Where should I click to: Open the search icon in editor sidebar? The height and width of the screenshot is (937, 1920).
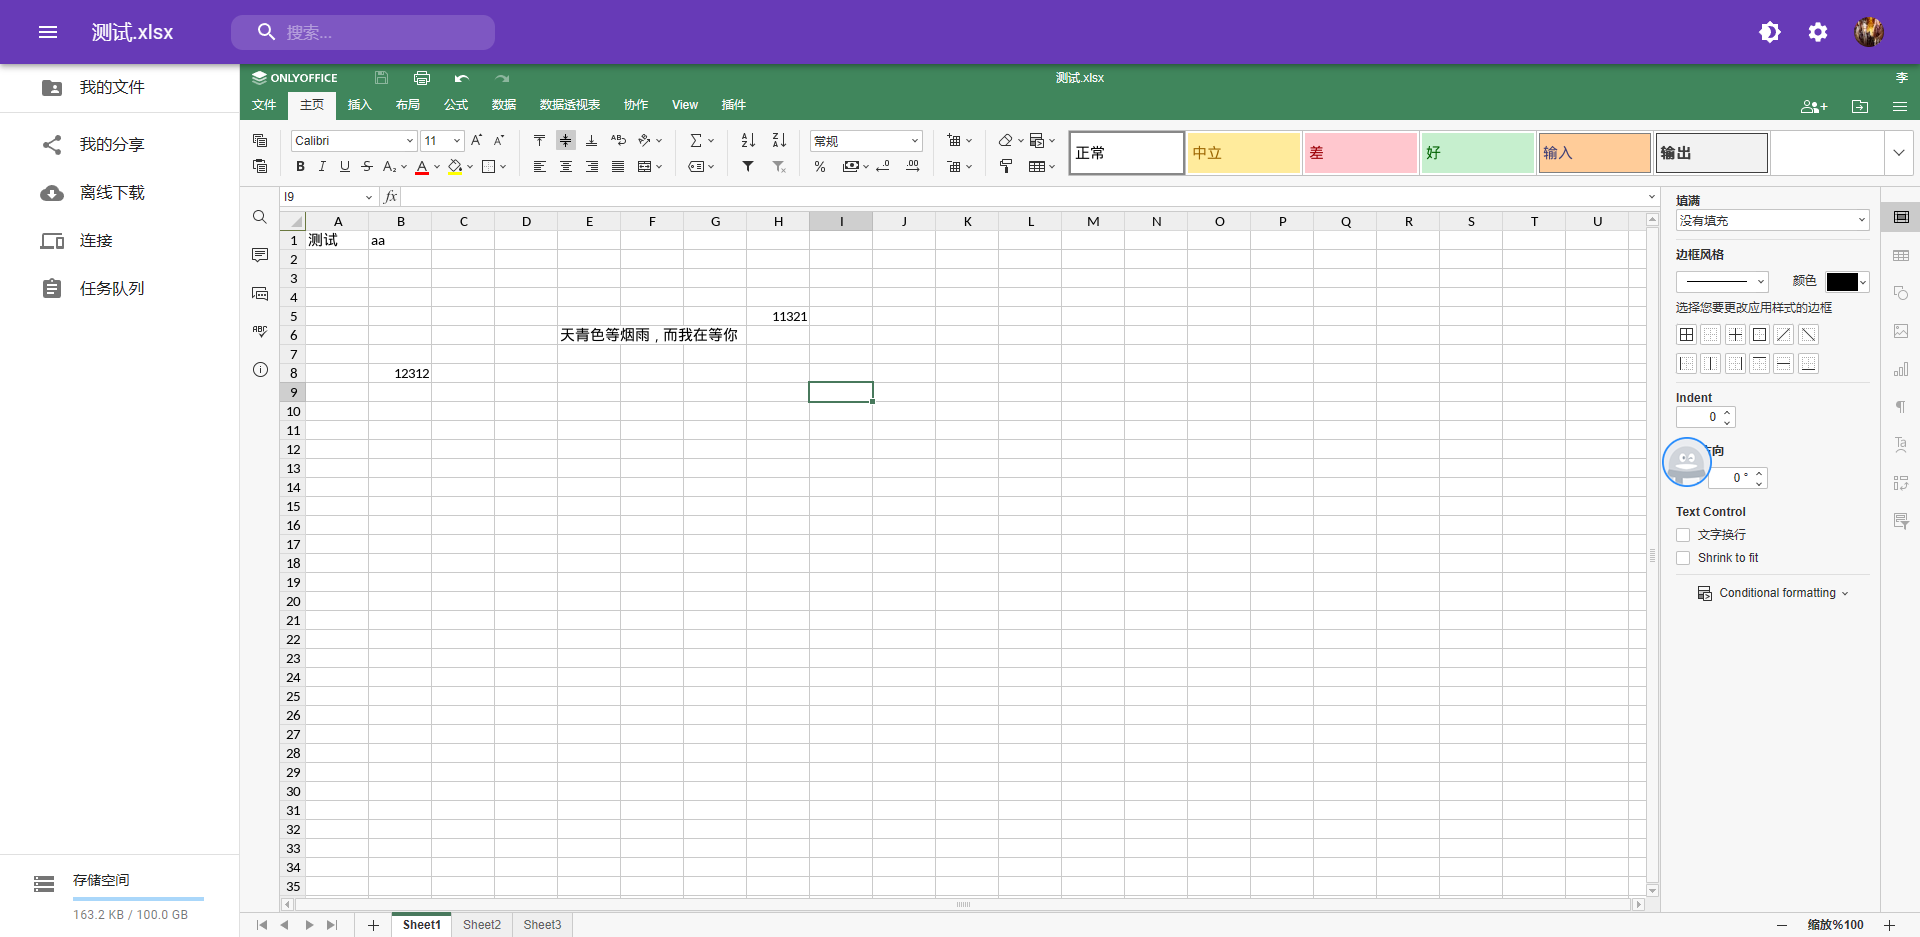coord(260,217)
